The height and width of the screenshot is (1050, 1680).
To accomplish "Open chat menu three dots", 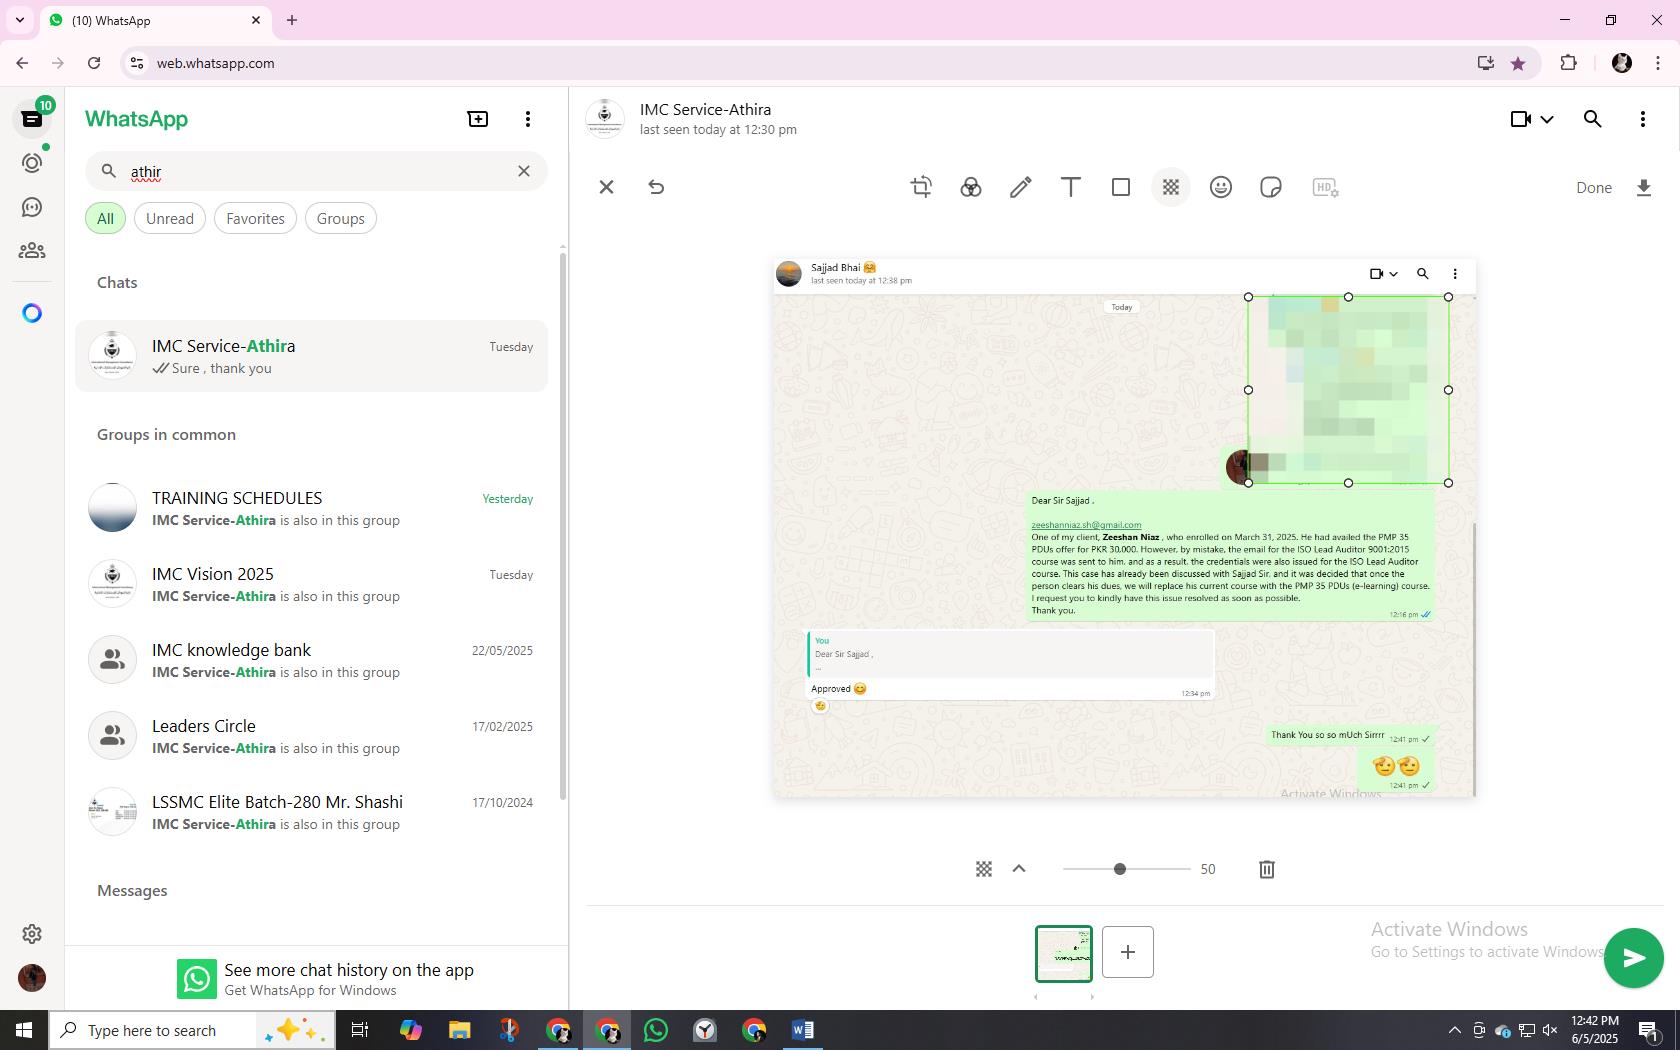I will pos(1643,119).
